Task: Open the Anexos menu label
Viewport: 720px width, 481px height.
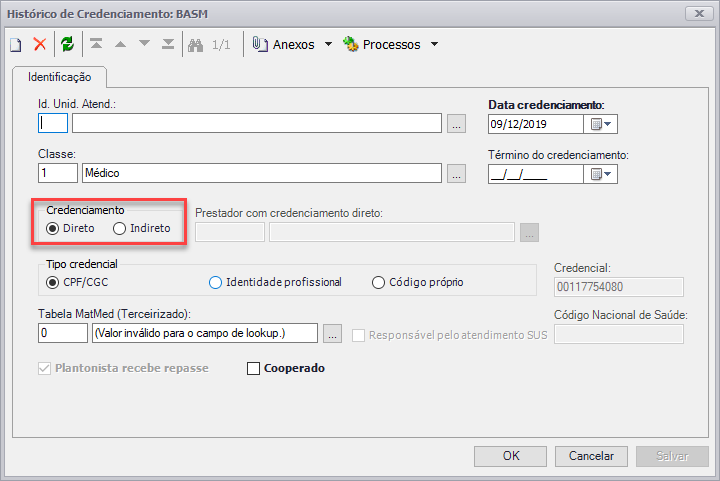Action: pyautogui.click(x=294, y=45)
